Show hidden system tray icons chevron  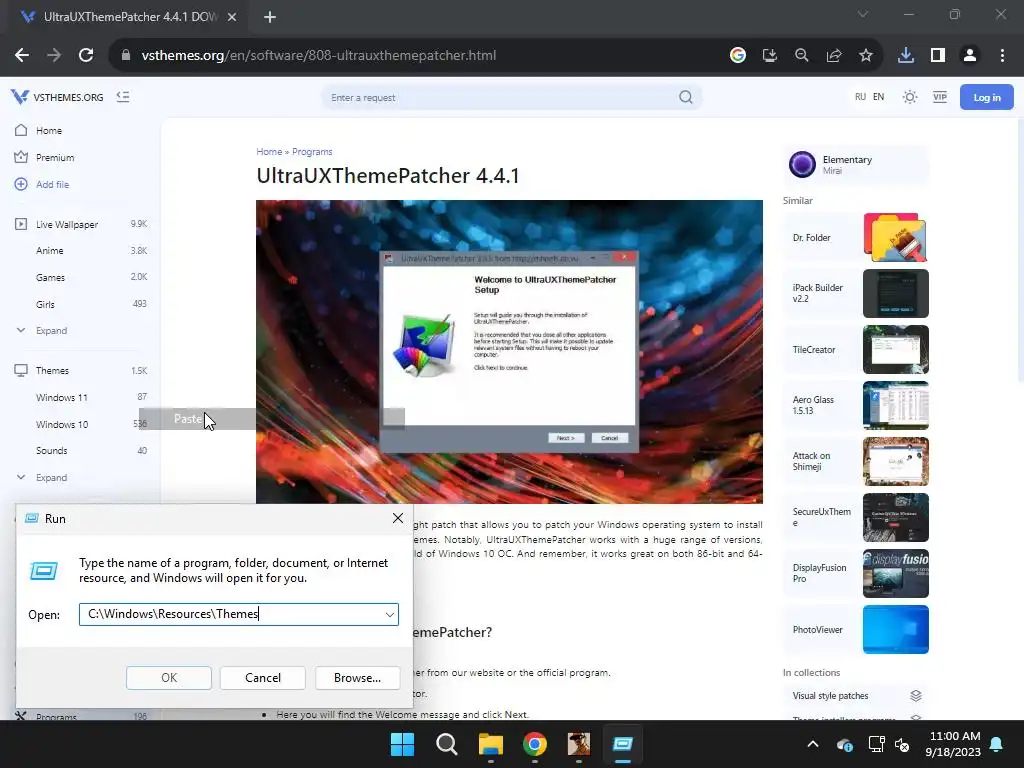tap(812, 744)
